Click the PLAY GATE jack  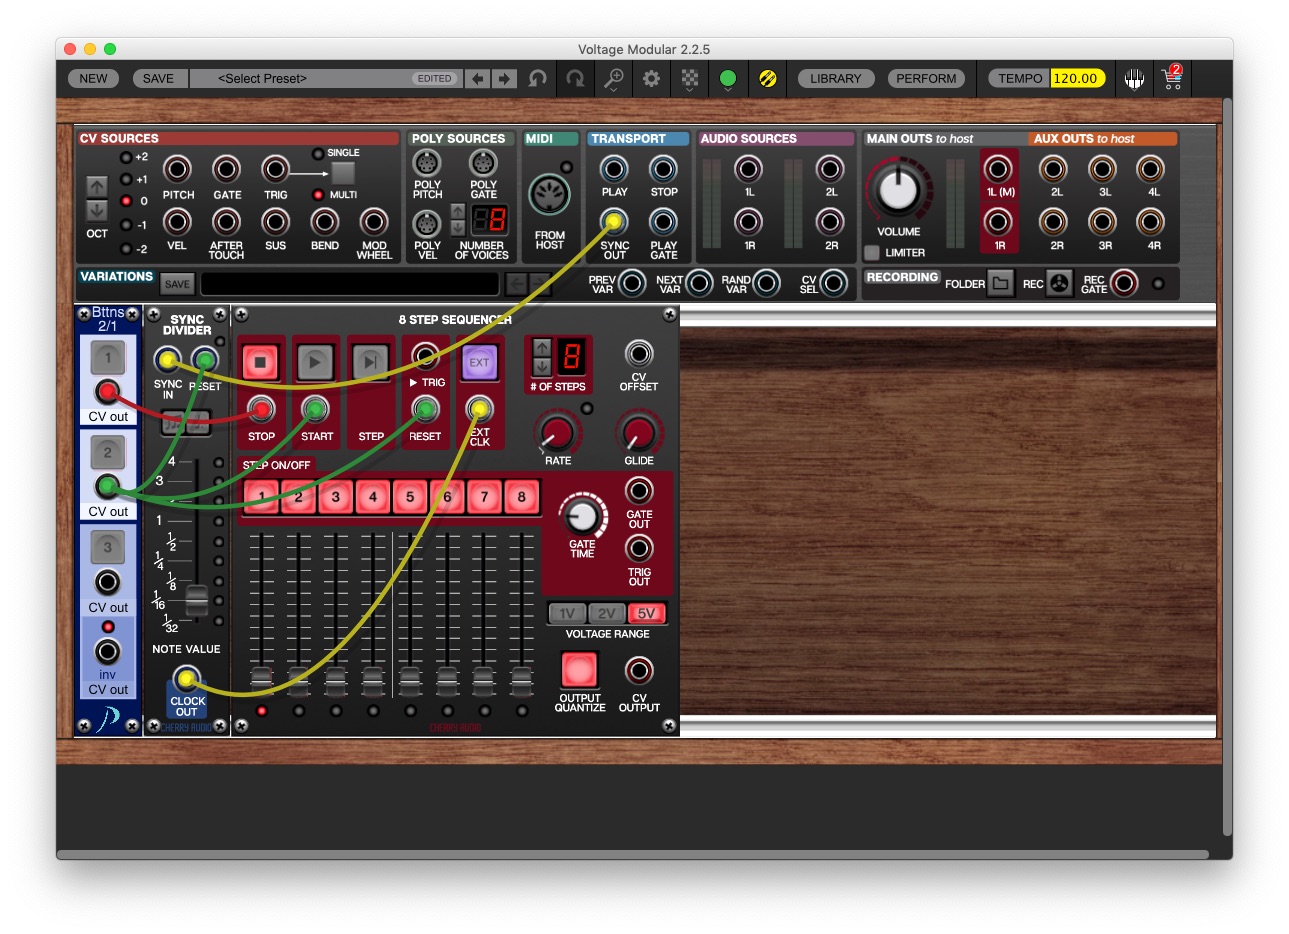coord(663,222)
